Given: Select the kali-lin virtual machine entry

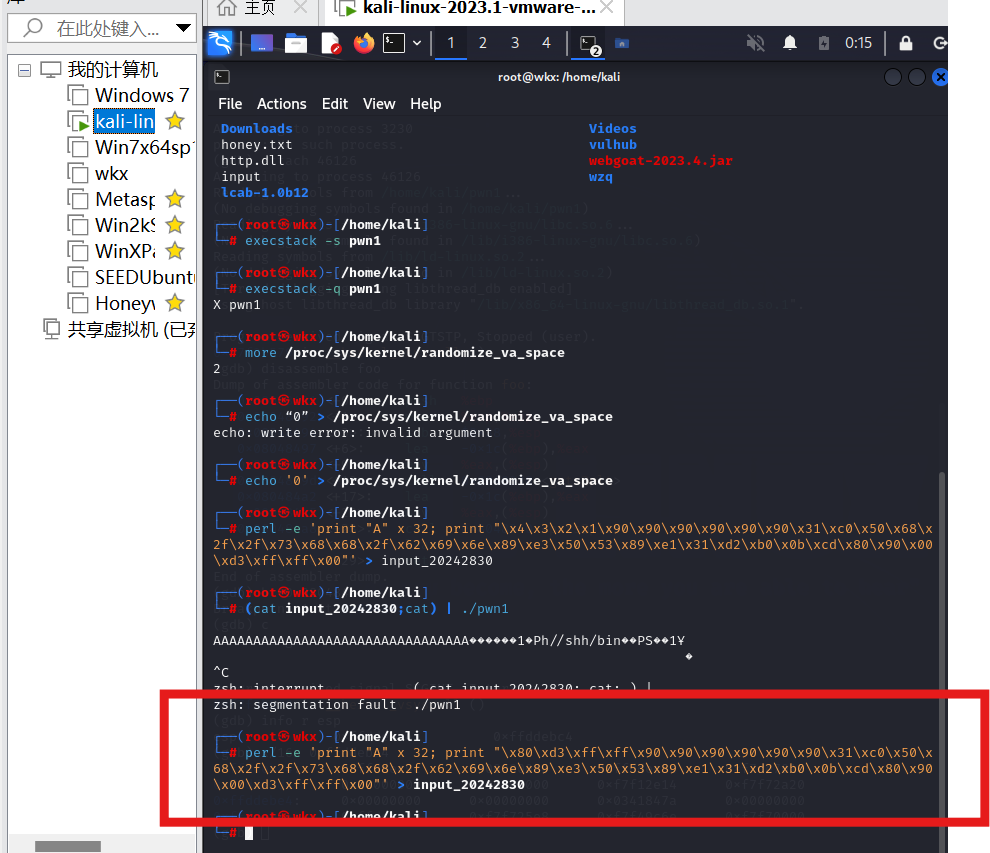Looking at the screenshot, I should [x=124, y=121].
